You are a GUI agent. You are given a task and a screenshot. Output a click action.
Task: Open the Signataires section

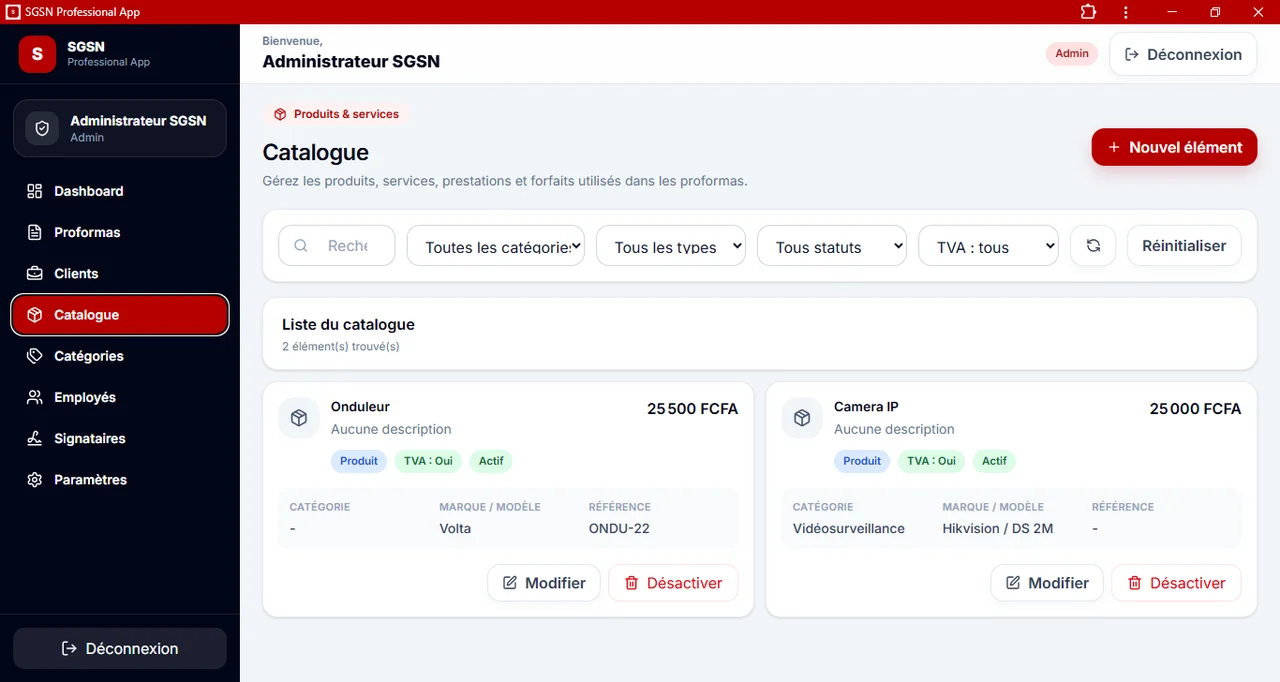pos(120,438)
